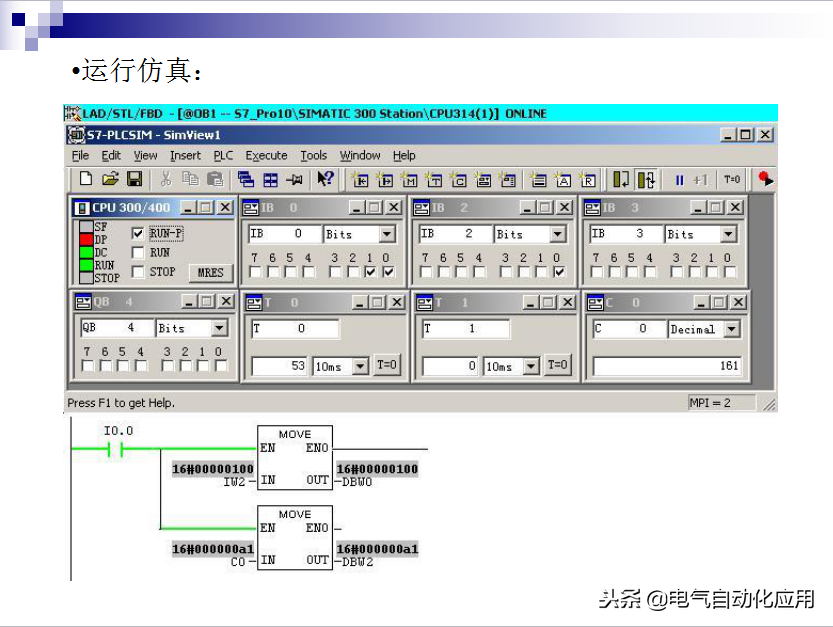Click the T 0 timer value field showing 53
The image size is (833, 627).
[x=279, y=366]
